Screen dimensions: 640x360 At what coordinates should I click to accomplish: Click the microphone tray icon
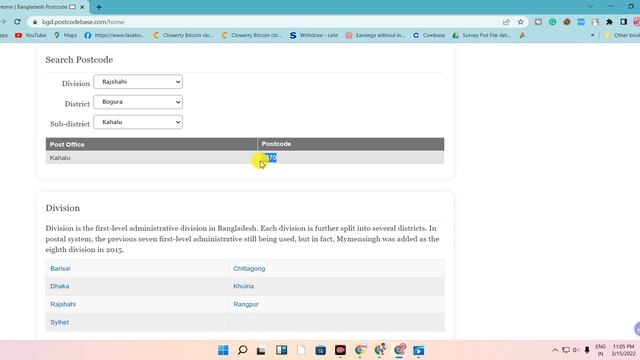tap(587, 350)
